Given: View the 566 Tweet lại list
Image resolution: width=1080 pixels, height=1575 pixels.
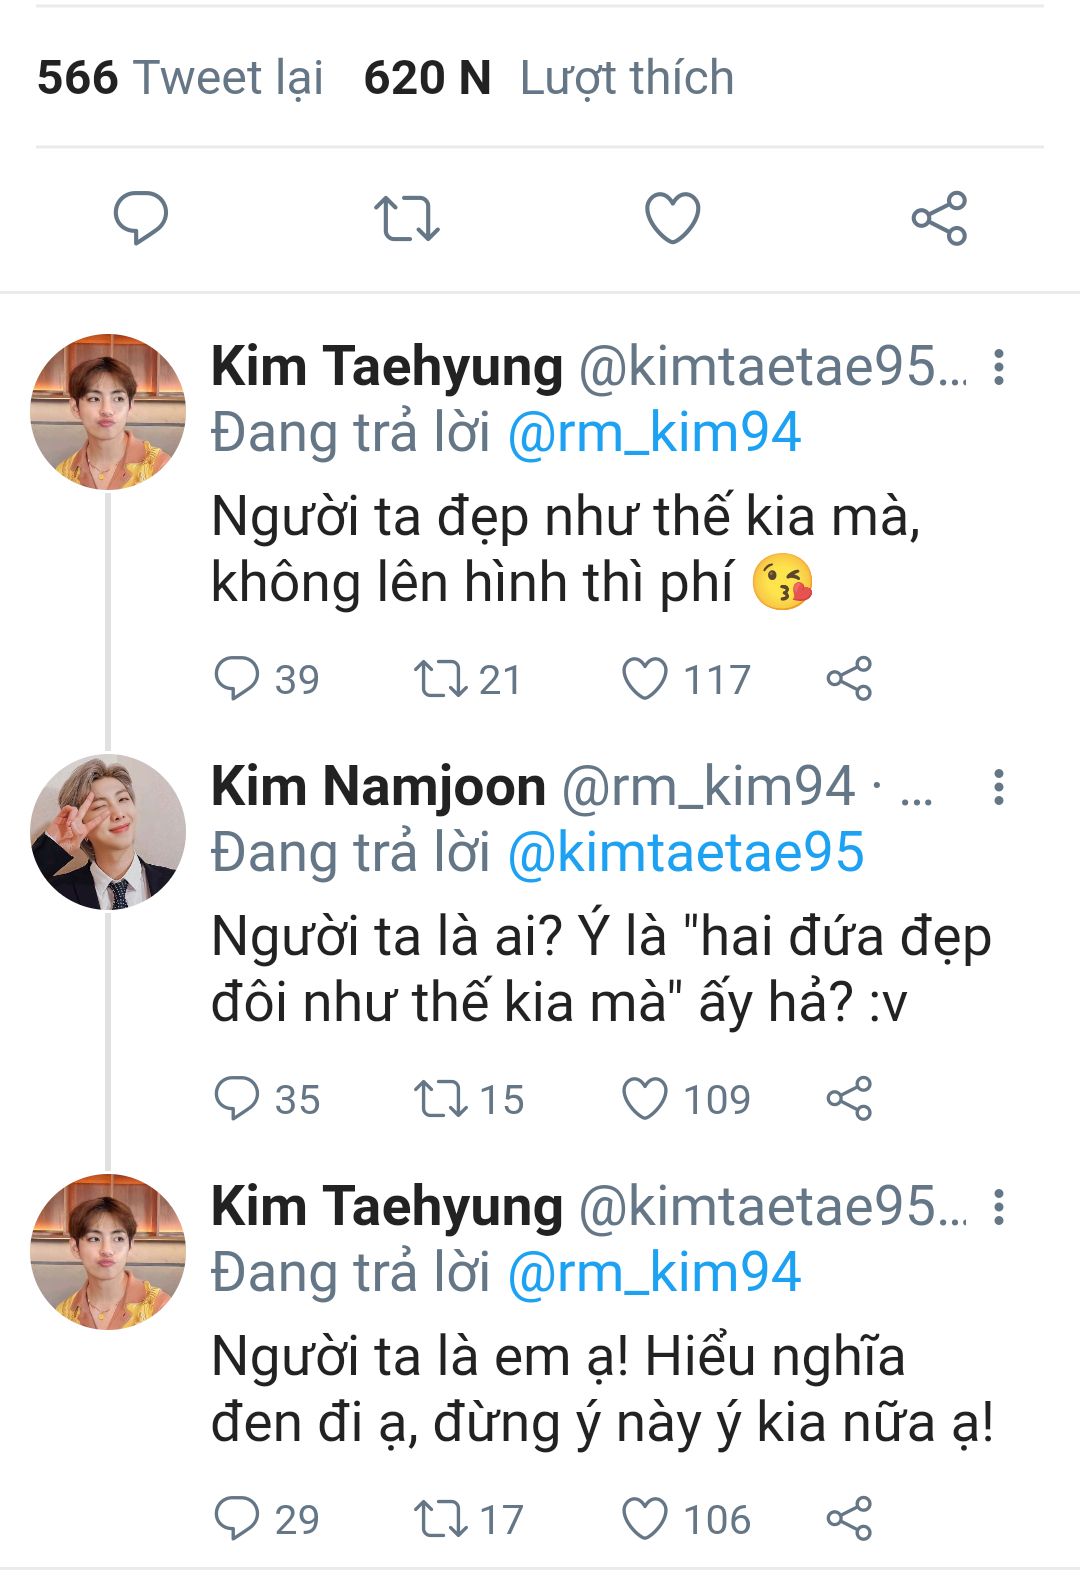Looking at the screenshot, I should point(180,78).
